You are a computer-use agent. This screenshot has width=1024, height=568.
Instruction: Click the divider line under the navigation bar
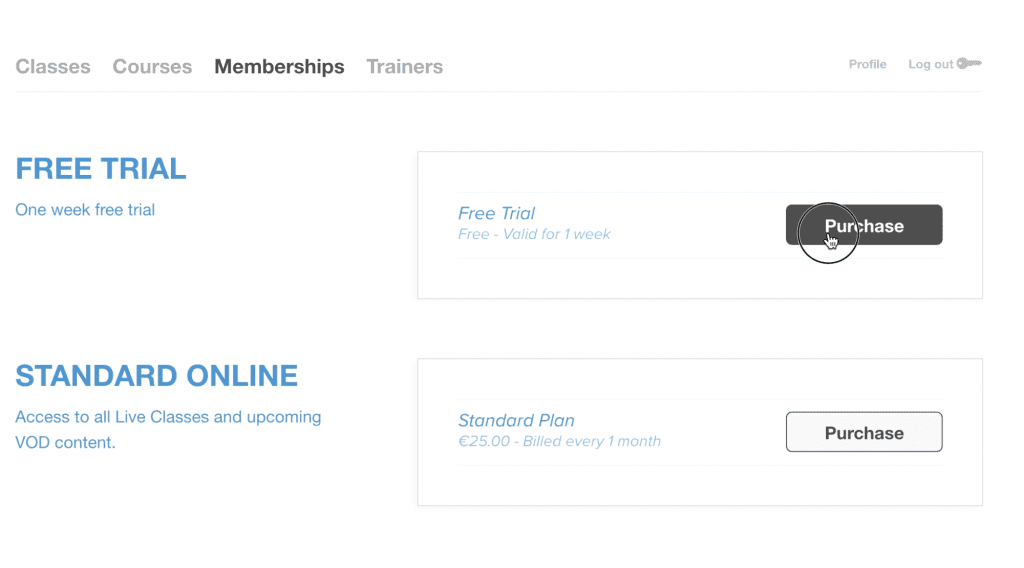(498, 91)
